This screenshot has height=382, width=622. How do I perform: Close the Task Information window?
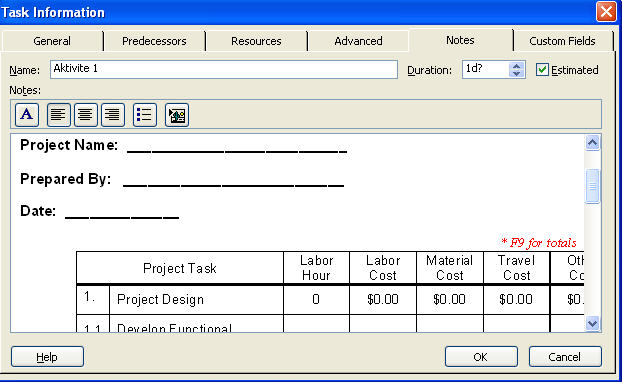click(x=606, y=12)
